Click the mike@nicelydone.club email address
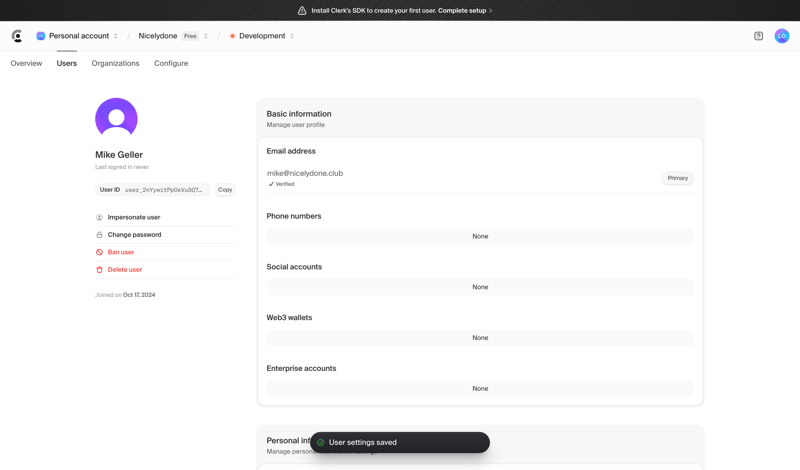The width and height of the screenshot is (800, 470). tap(305, 174)
